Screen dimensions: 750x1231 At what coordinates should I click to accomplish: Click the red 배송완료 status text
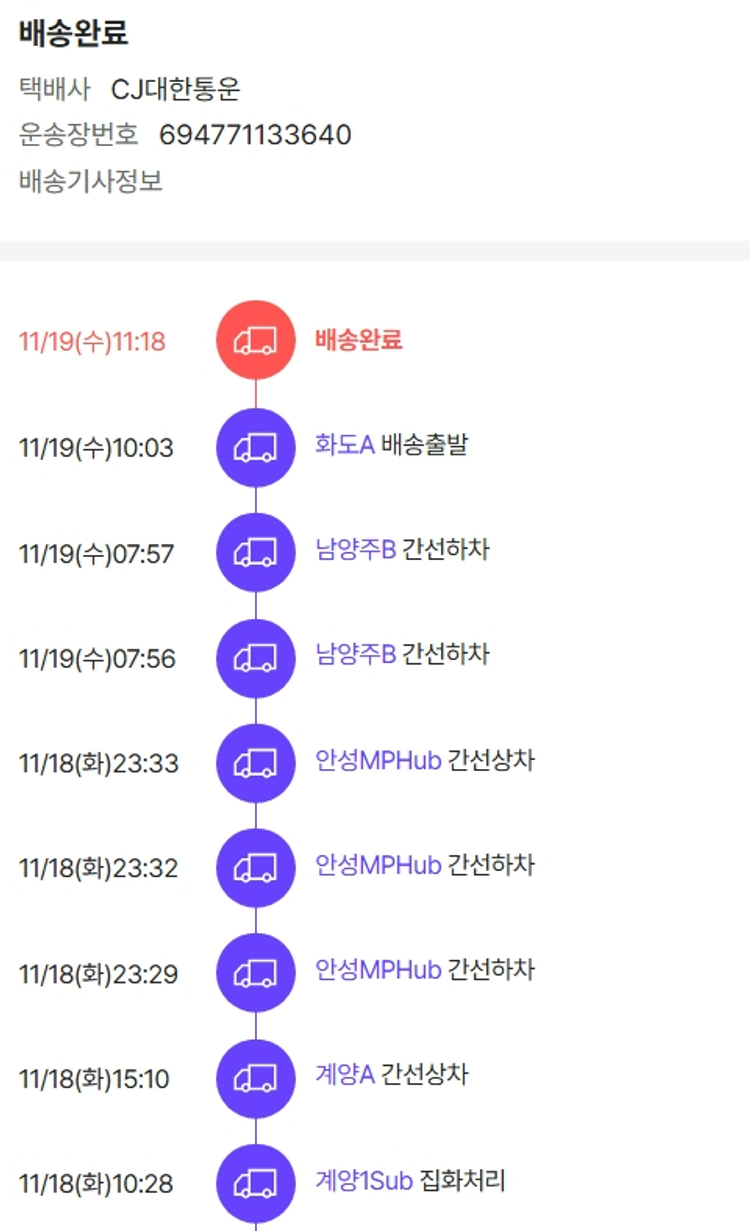click(x=358, y=340)
